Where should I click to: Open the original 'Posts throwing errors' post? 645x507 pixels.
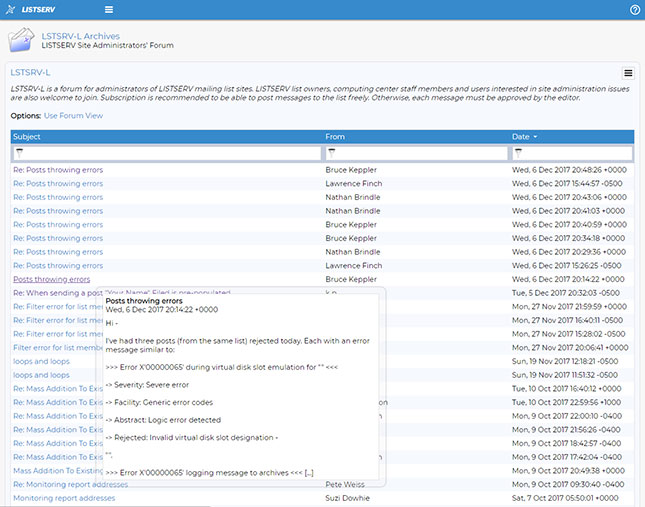[x=51, y=279]
